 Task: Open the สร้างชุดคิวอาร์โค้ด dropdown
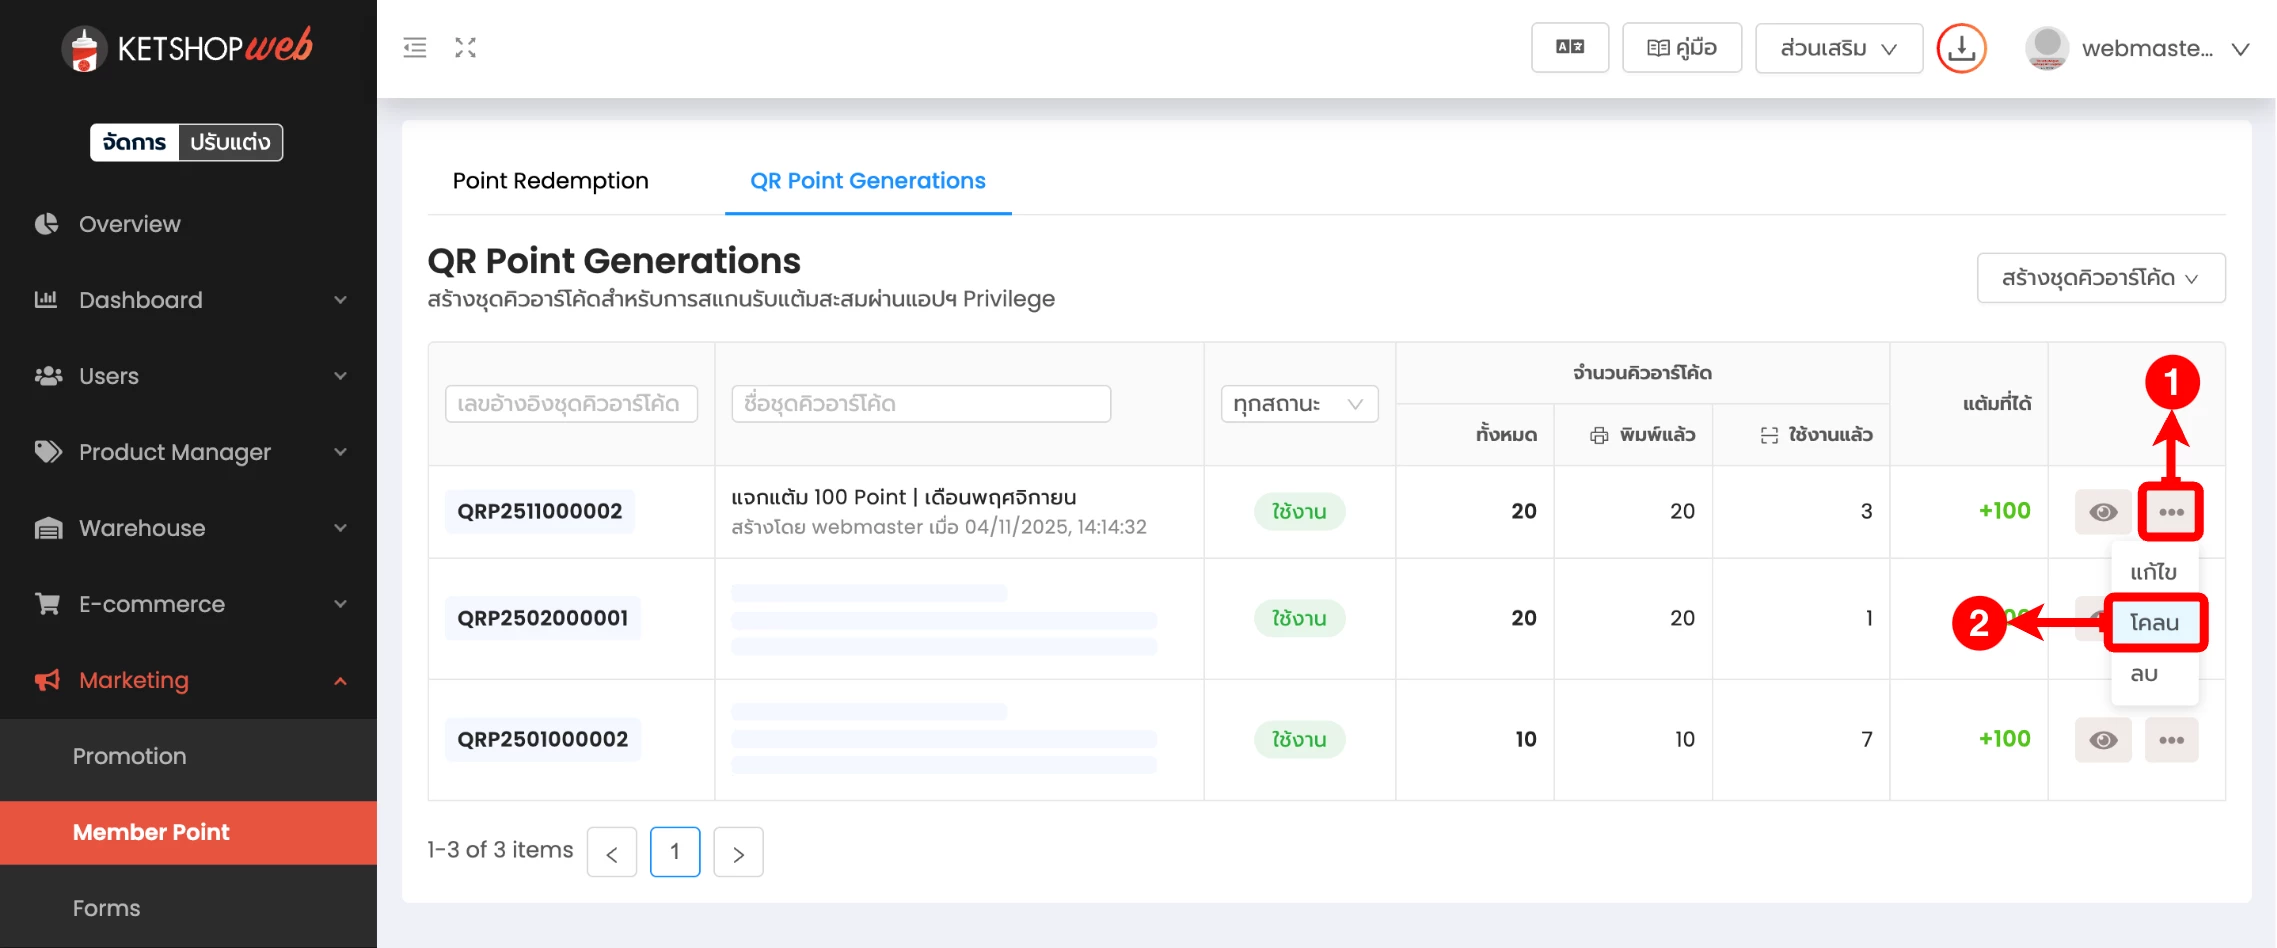coord(2100,278)
